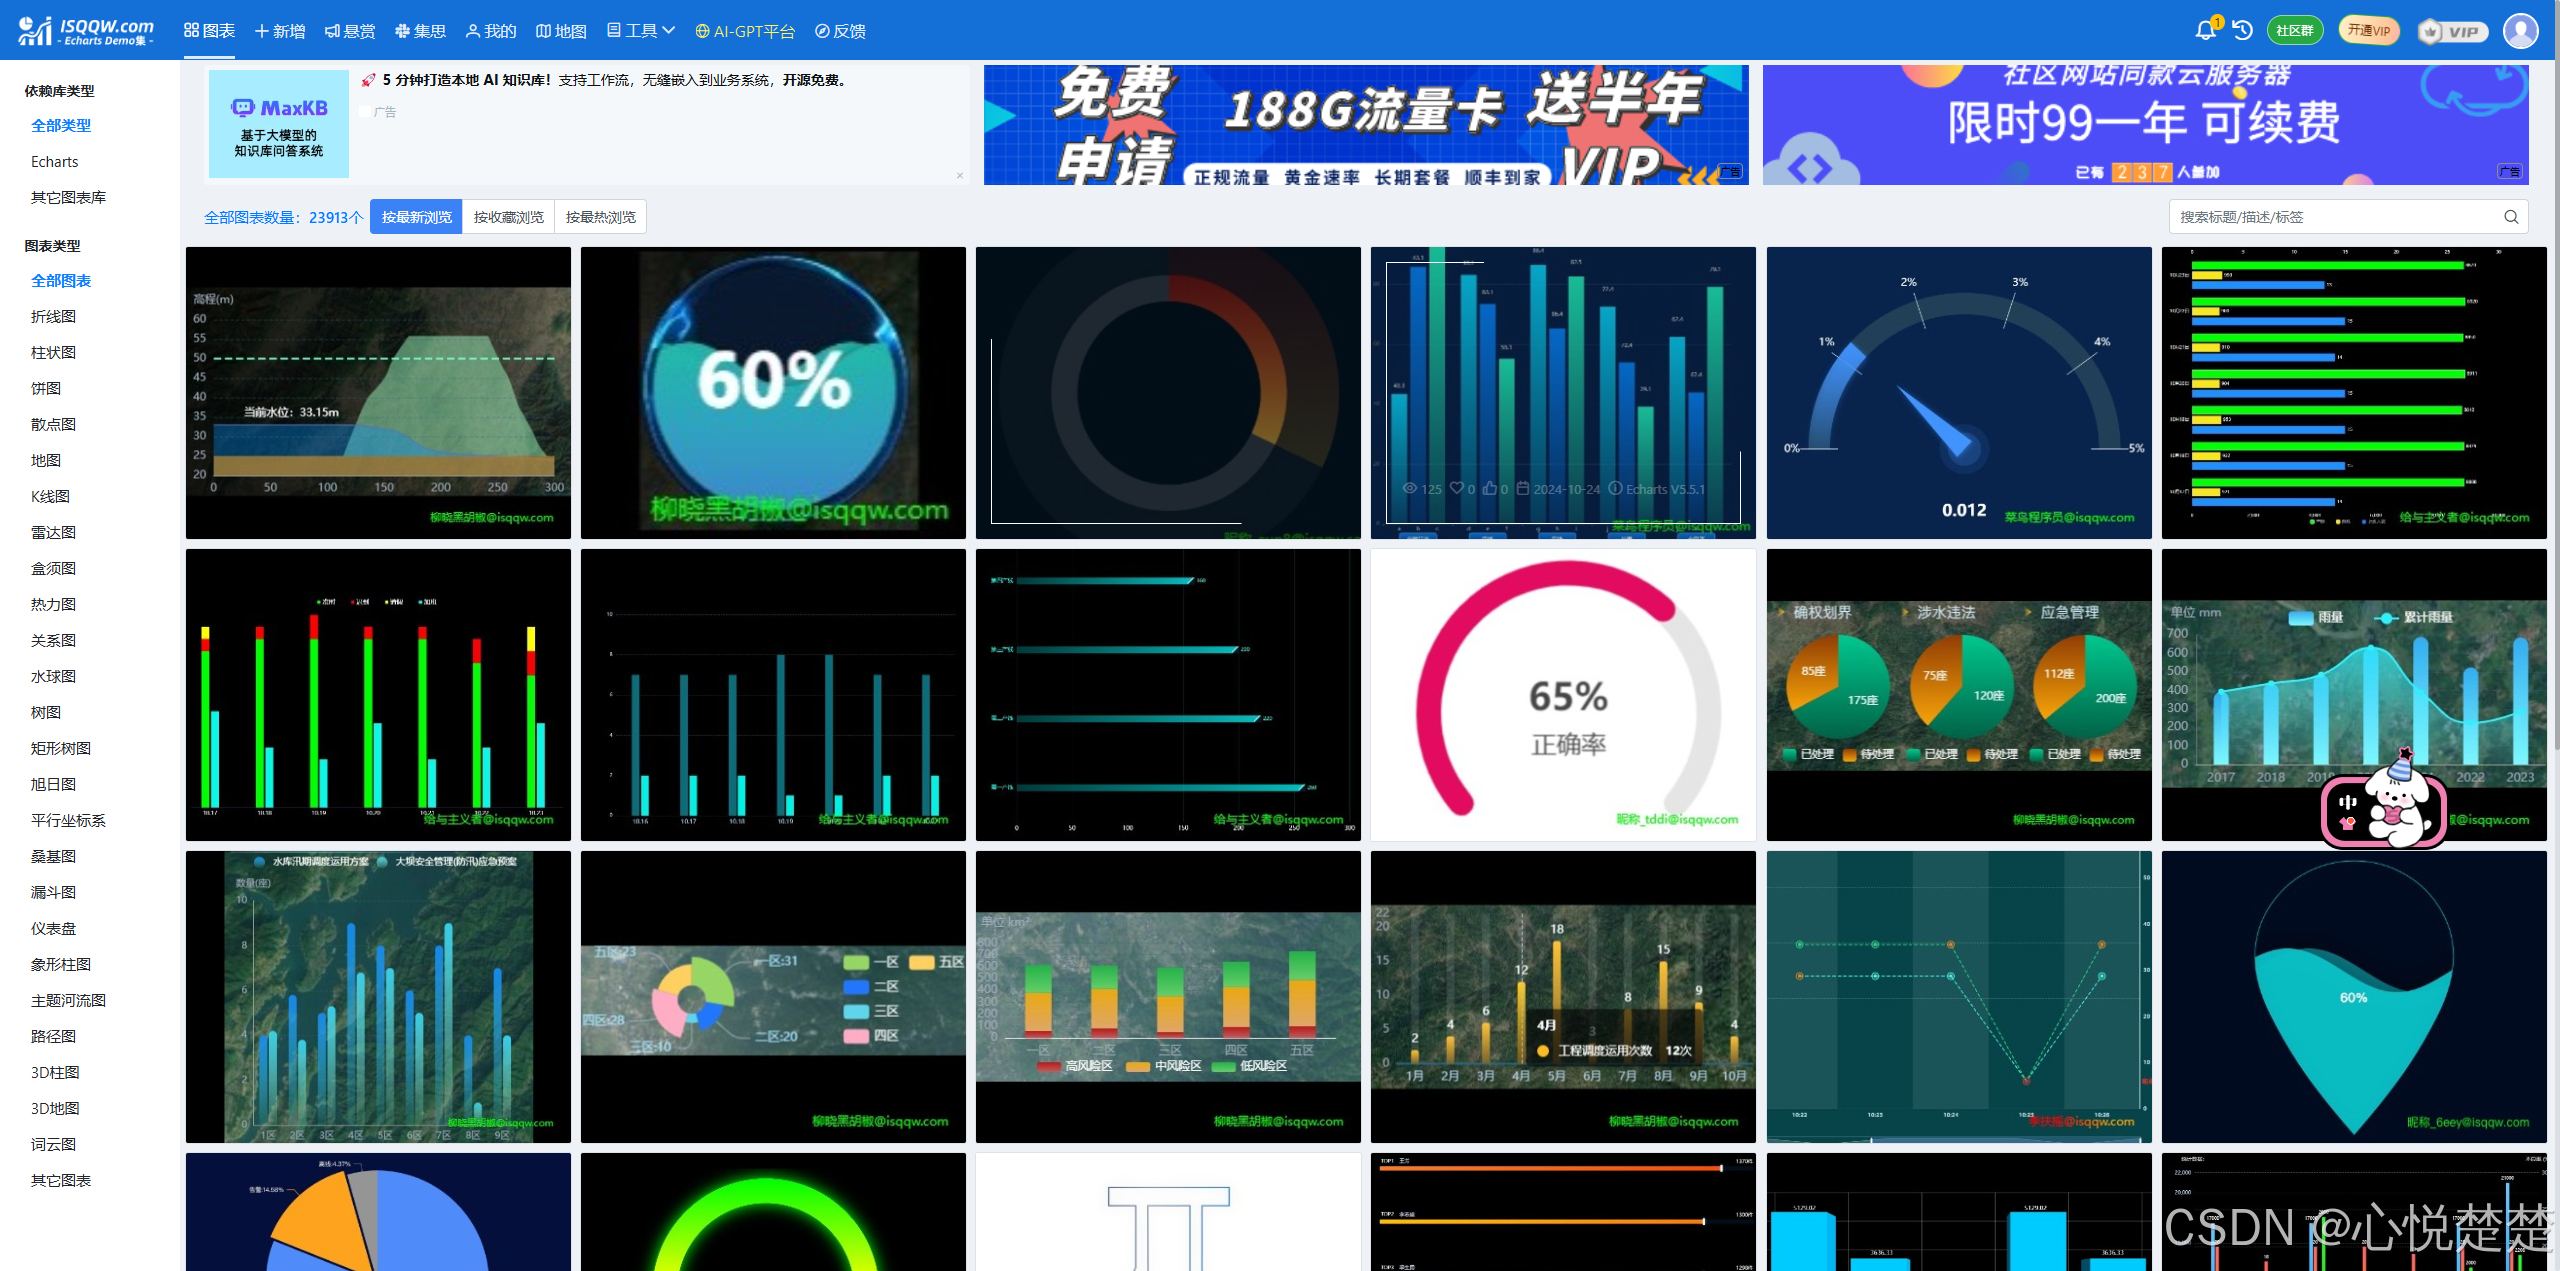Open the user avatar icon
The image size is (2560, 1271).
2521,30
